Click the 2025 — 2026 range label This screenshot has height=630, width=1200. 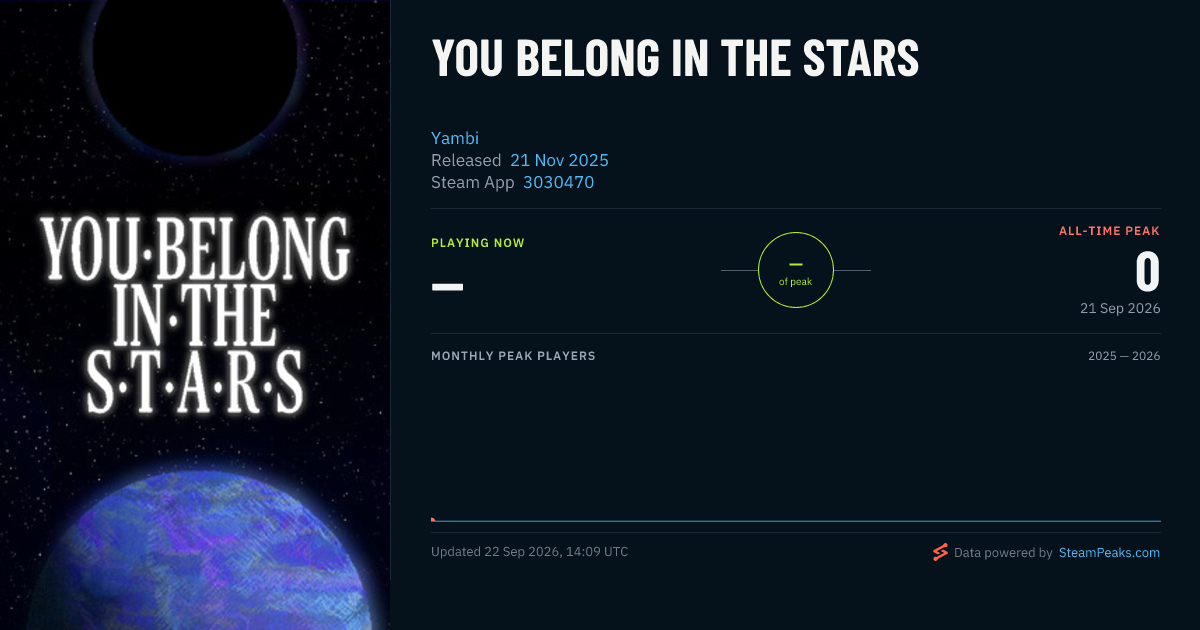pyautogui.click(x=1124, y=356)
